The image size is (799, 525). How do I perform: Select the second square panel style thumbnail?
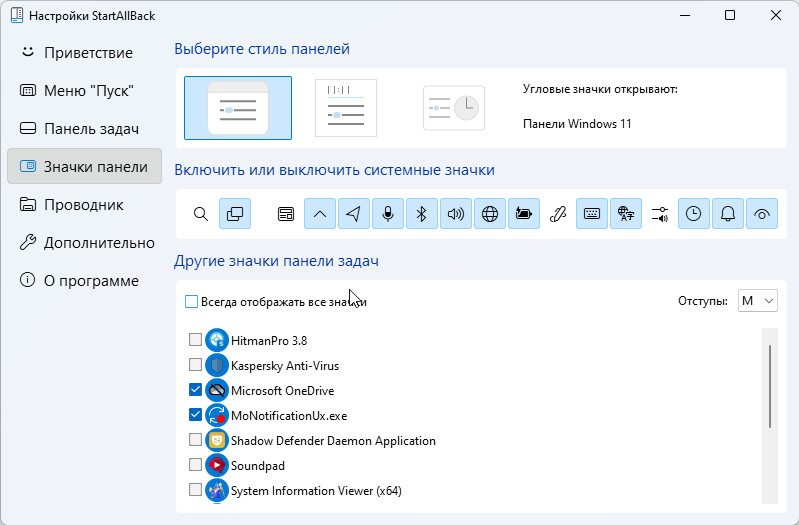[346, 108]
